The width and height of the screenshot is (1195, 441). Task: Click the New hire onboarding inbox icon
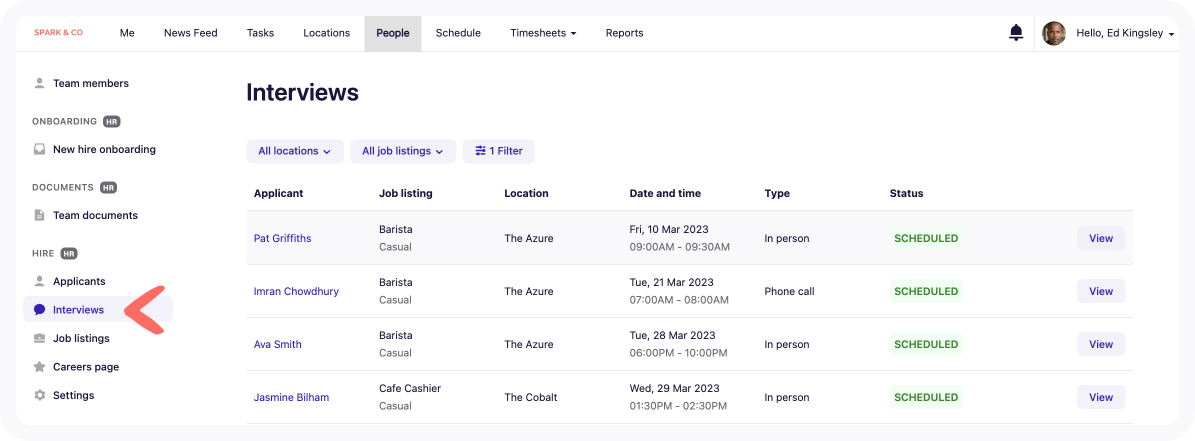click(x=40, y=149)
